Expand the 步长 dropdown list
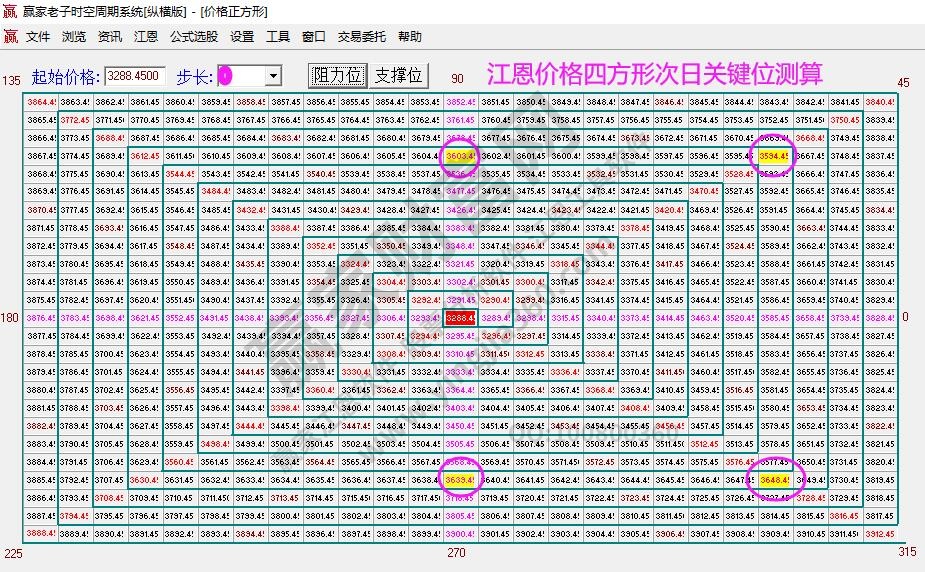 273,76
